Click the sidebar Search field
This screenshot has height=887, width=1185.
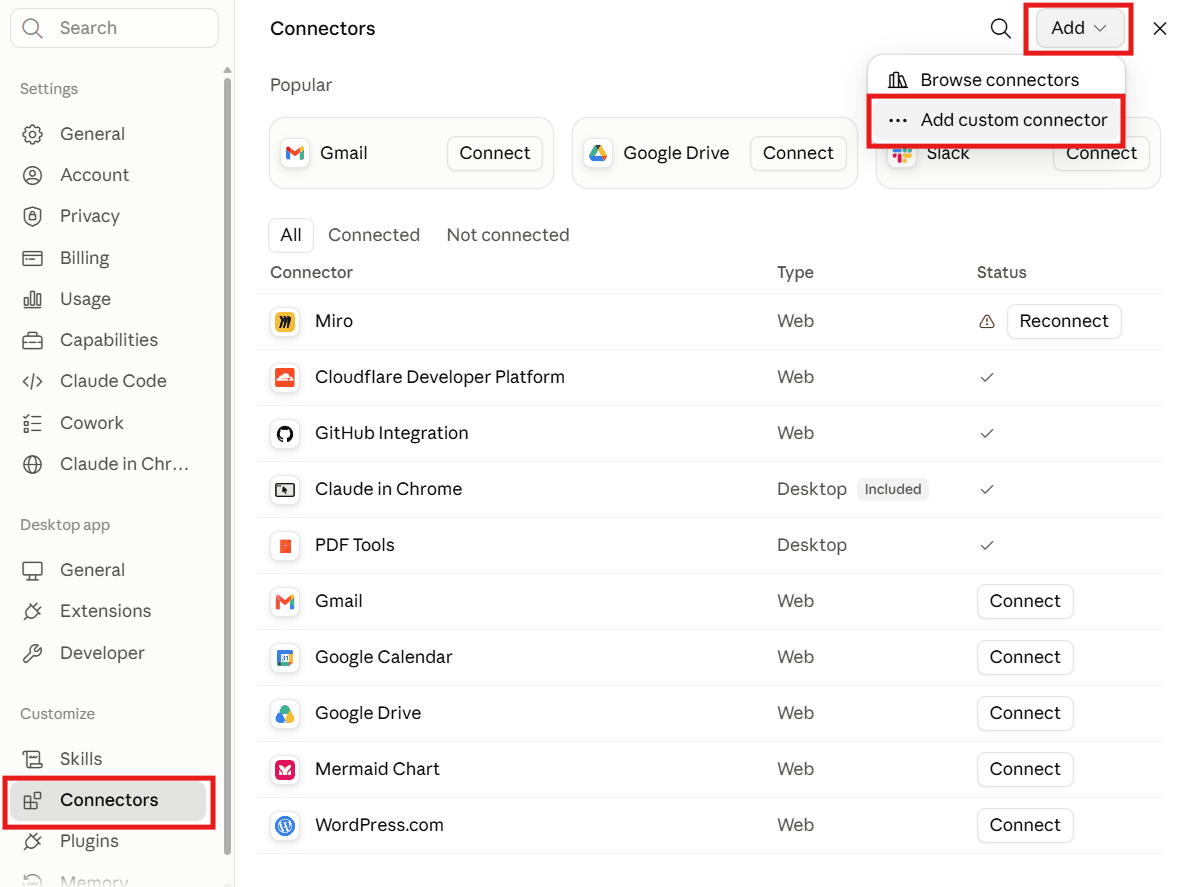click(x=115, y=28)
